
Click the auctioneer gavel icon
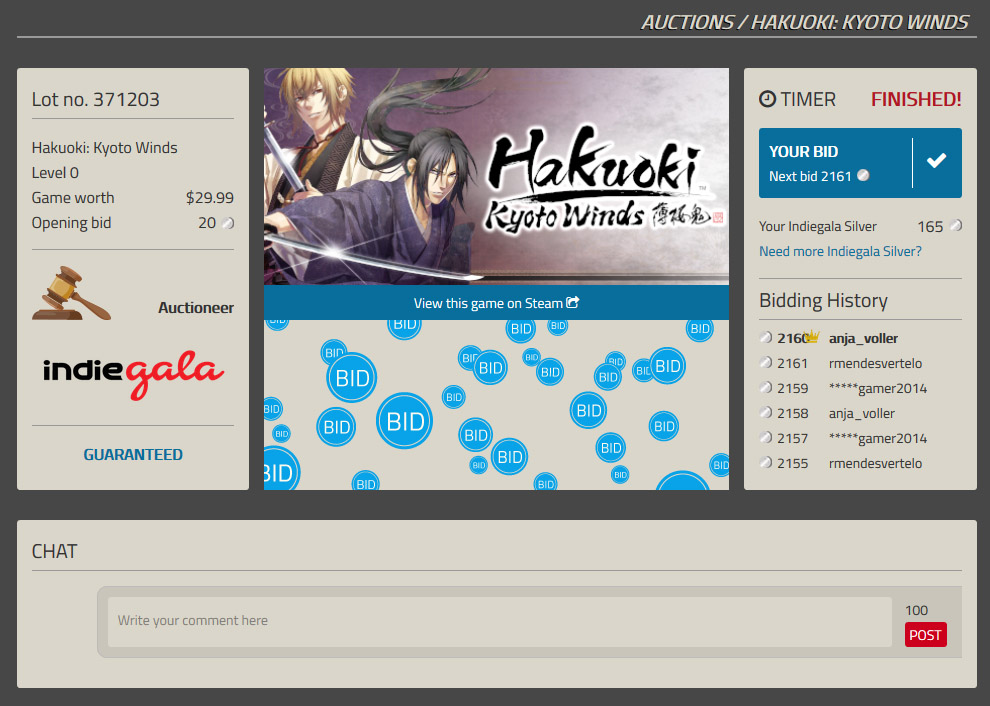(71, 294)
